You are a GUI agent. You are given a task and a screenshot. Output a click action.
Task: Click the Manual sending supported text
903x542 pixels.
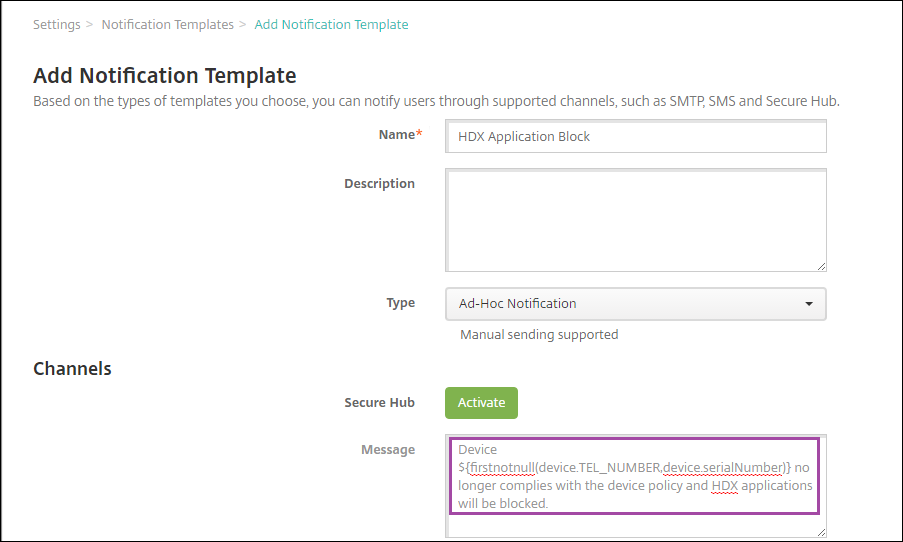pyautogui.click(x=539, y=334)
